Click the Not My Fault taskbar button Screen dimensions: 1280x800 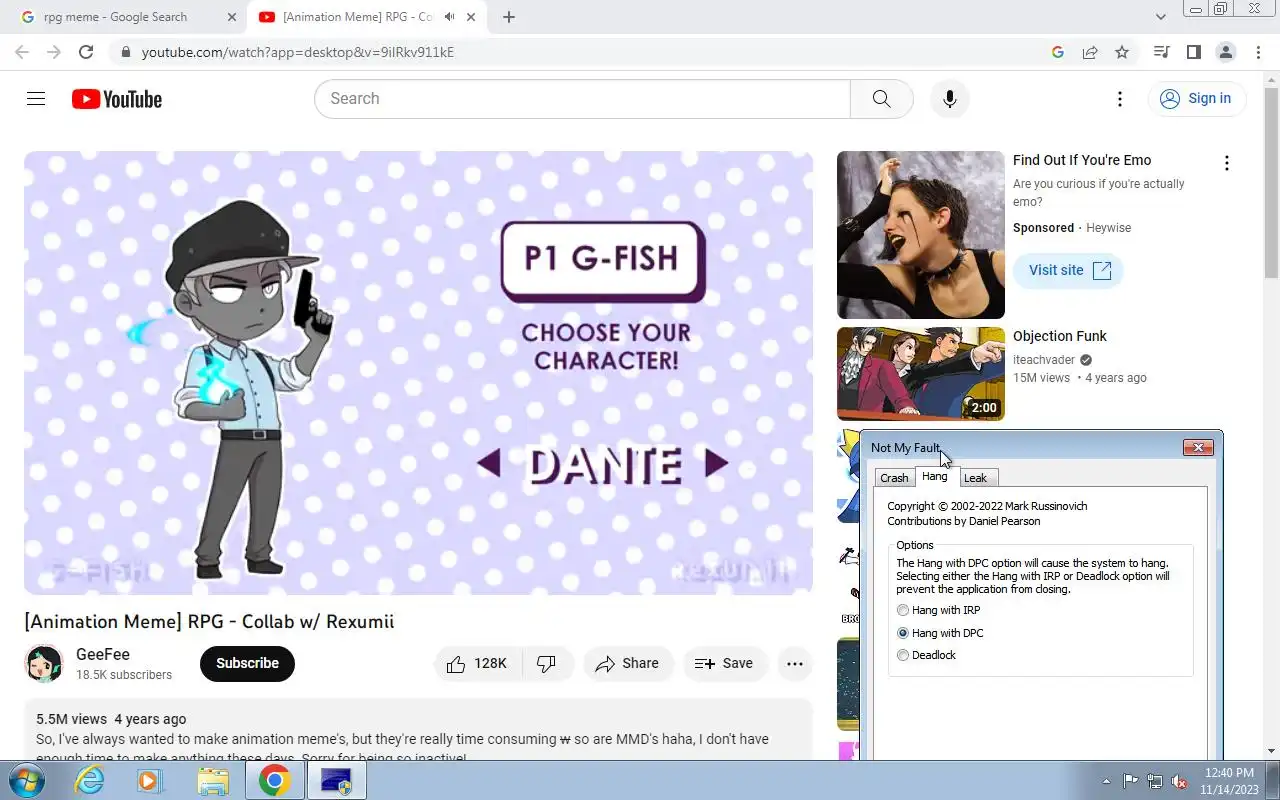(336, 781)
